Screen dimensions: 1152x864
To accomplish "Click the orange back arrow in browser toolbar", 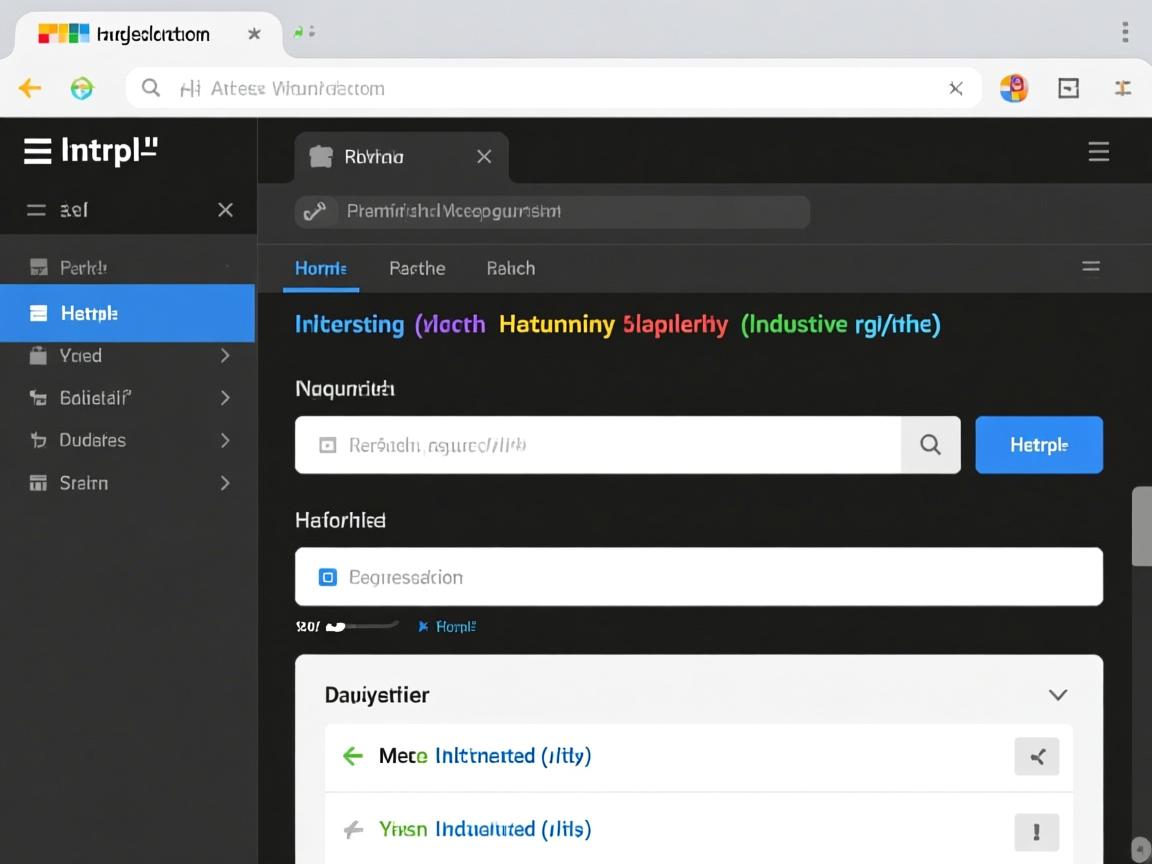I will pos(30,88).
